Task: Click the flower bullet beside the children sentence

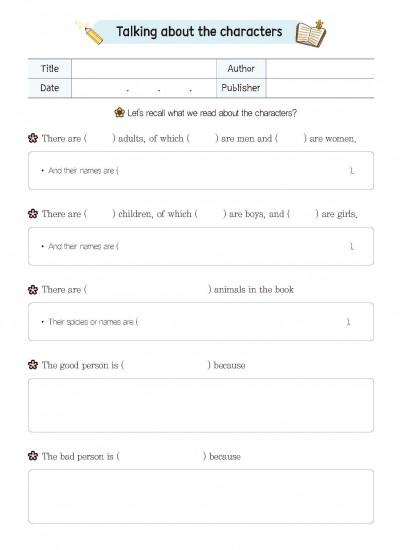Action: pyautogui.click(x=33, y=214)
